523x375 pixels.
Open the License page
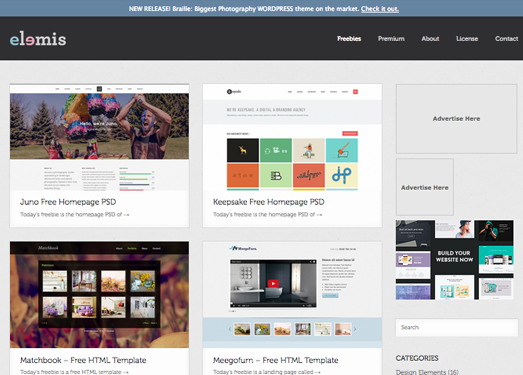467,39
